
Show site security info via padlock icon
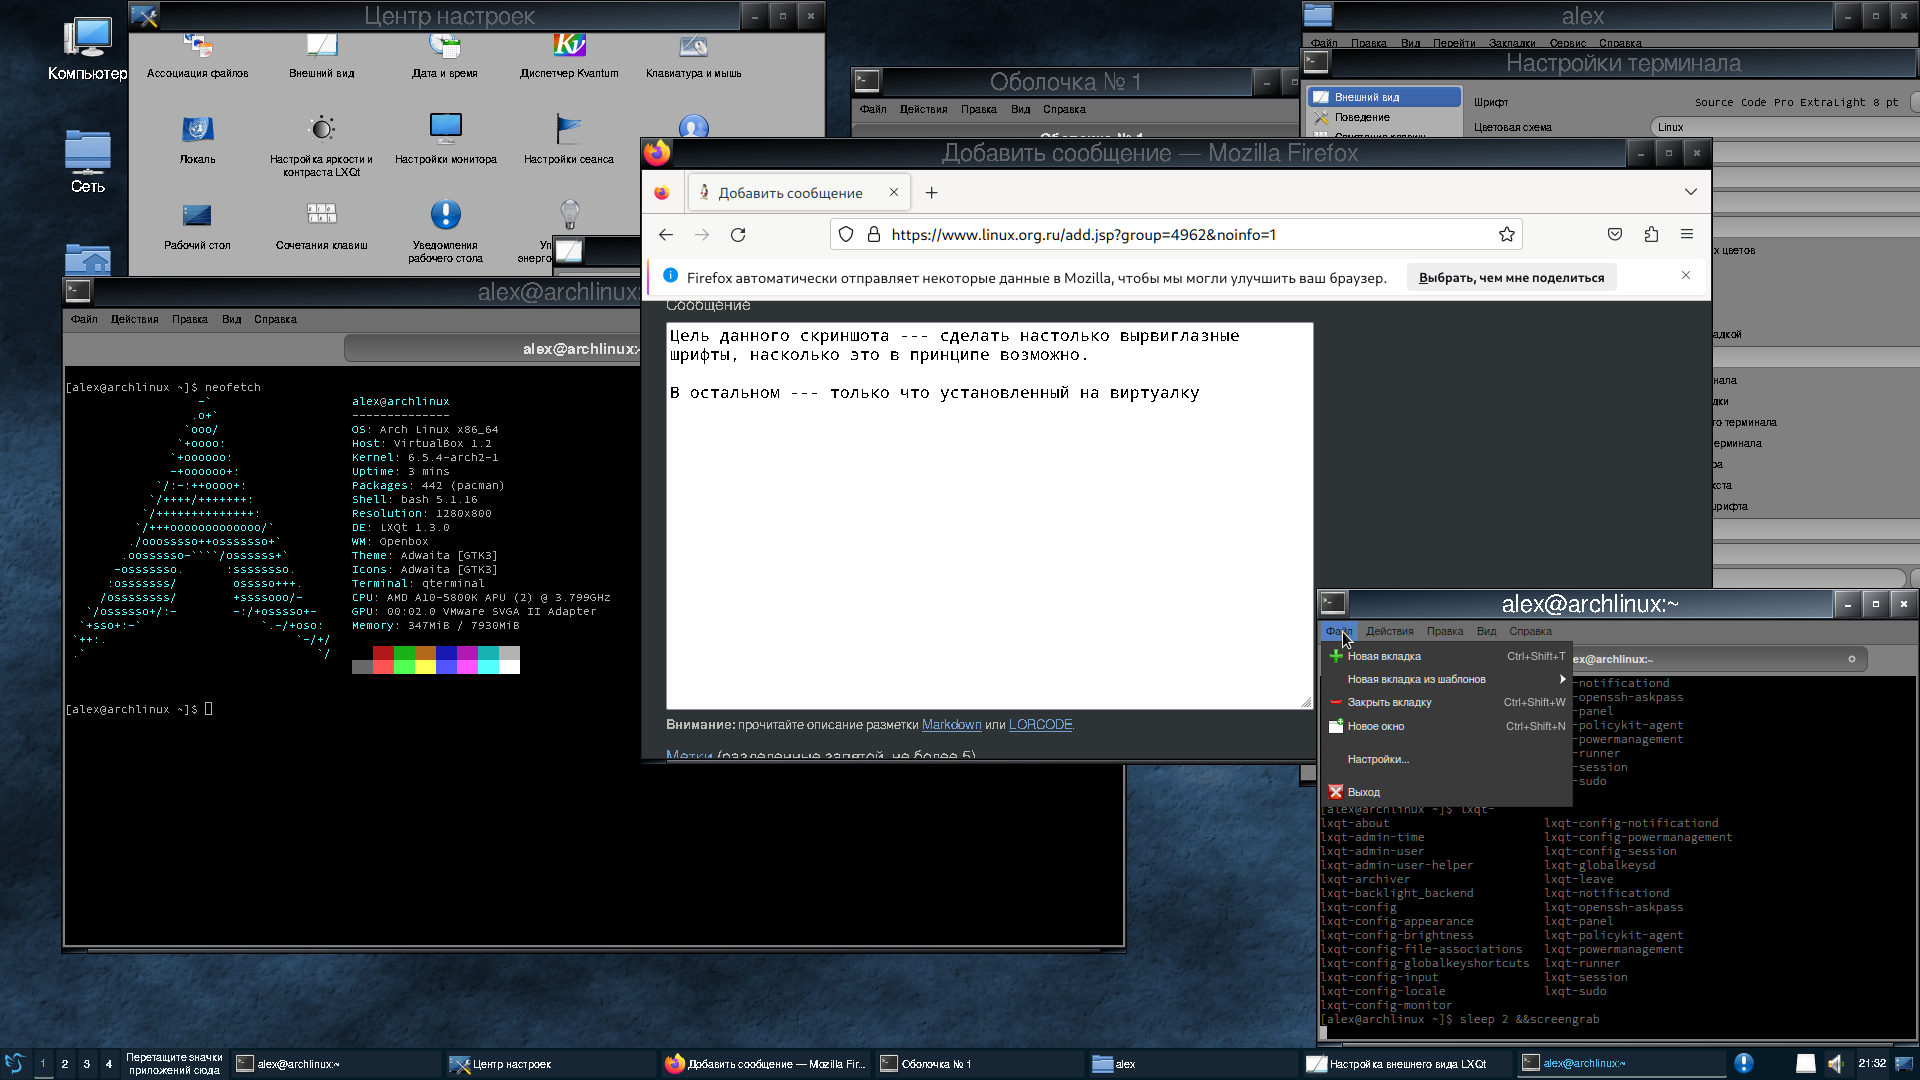pos(873,234)
